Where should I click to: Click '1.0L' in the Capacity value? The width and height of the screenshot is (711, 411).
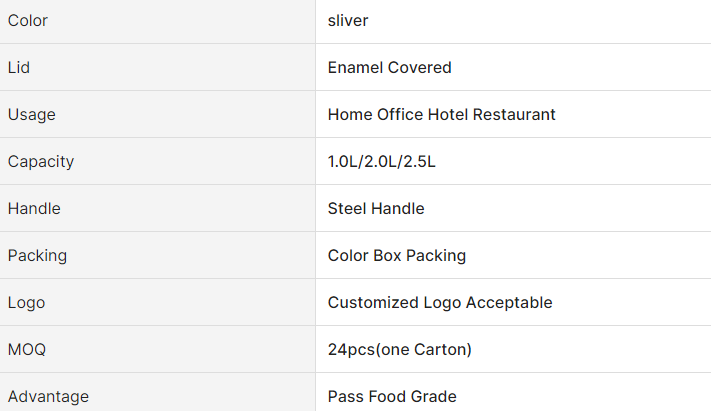click(x=344, y=162)
